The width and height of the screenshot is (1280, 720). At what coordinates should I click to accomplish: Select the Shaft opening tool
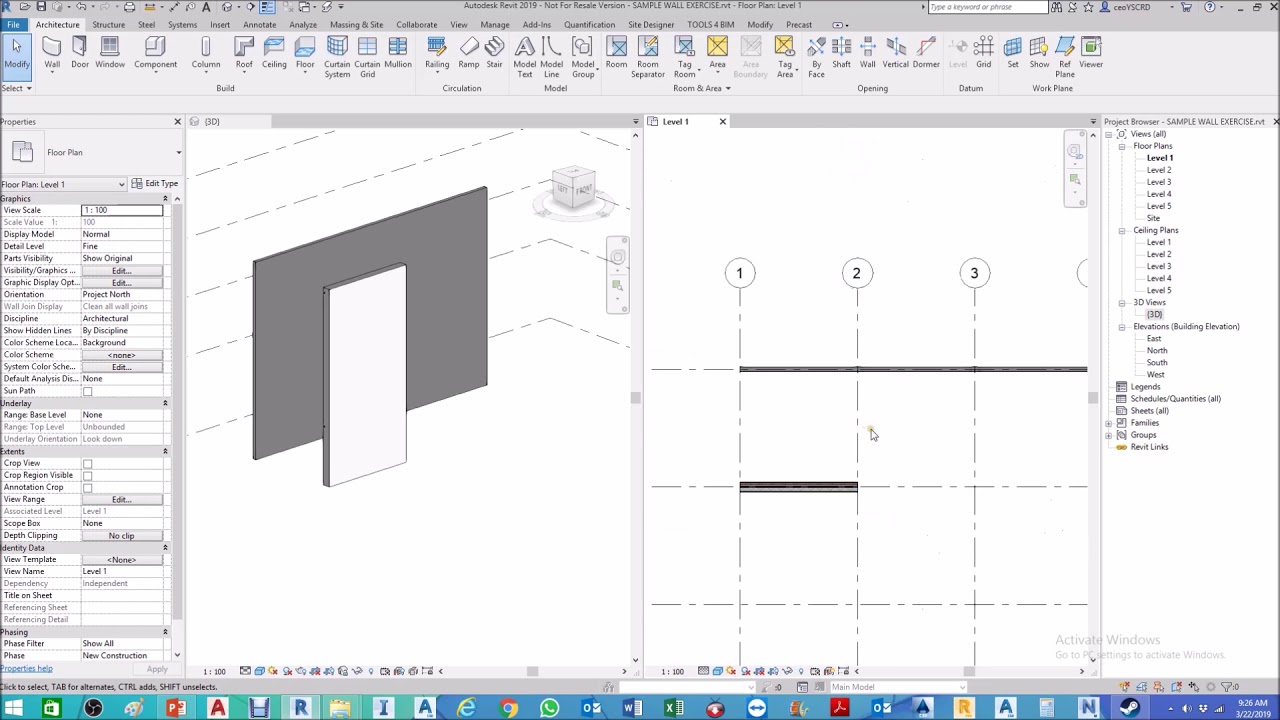click(841, 53)
